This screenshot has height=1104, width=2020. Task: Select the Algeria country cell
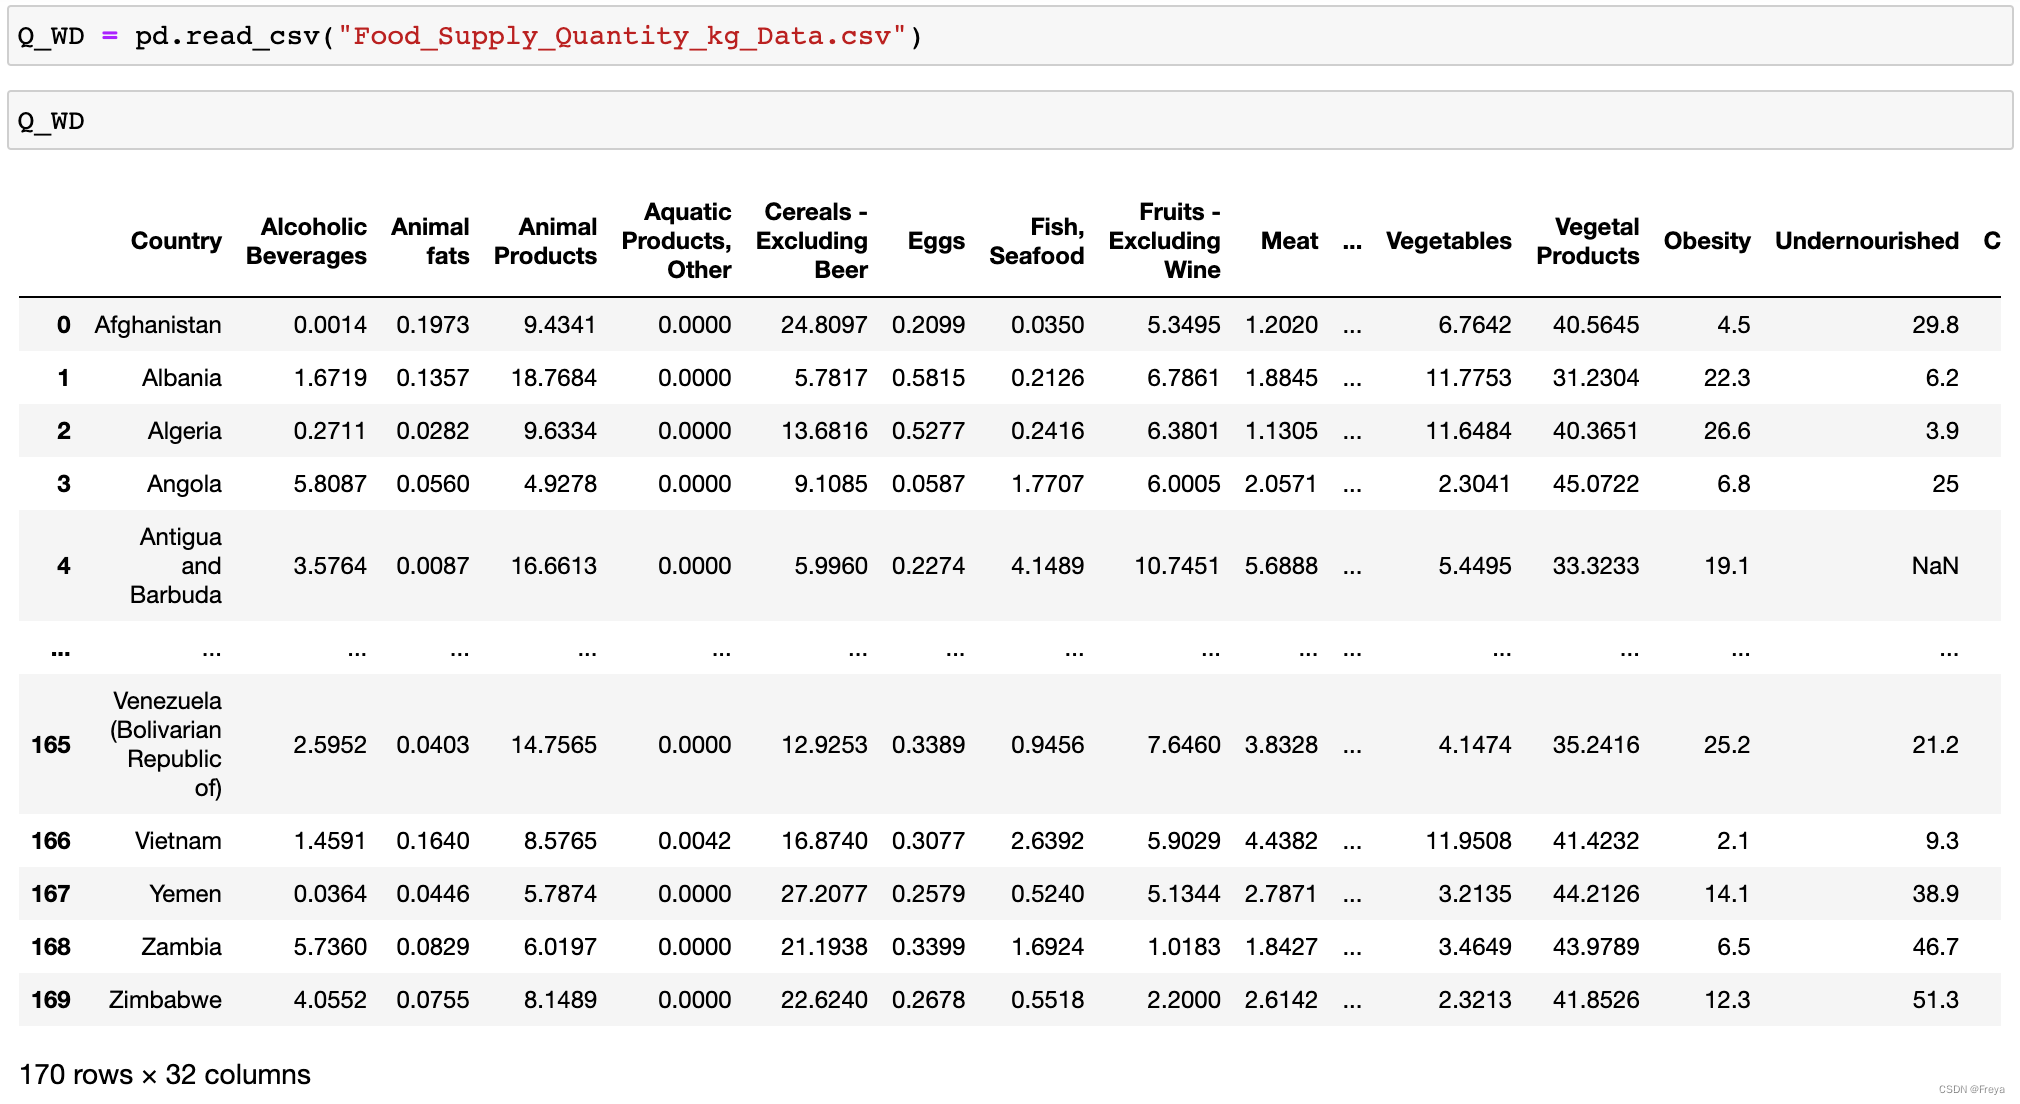(x=185, y=431)
